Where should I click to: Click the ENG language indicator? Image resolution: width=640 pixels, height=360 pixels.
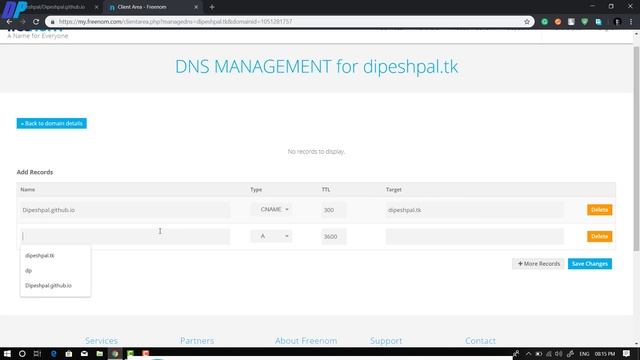tap(584, 353)
